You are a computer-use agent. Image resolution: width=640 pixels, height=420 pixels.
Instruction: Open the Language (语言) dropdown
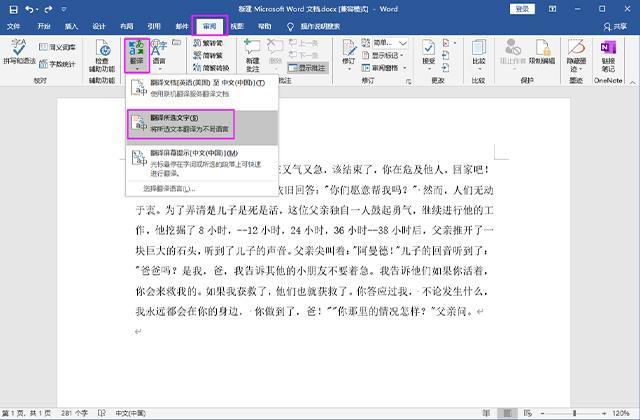(x=159, y=54)
